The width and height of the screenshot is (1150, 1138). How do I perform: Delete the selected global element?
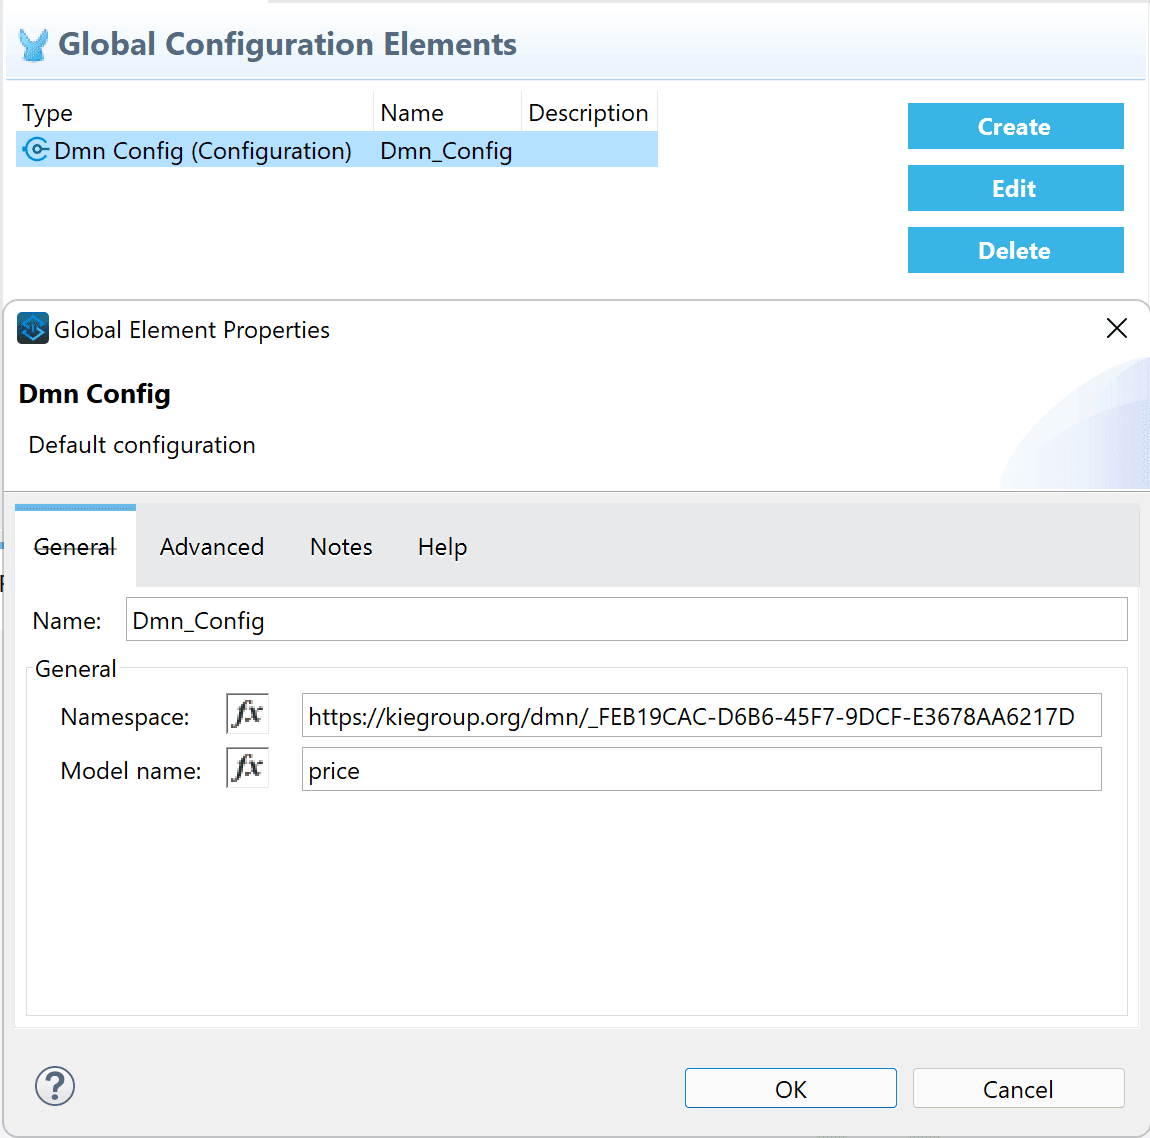(x=1015, y=251)
